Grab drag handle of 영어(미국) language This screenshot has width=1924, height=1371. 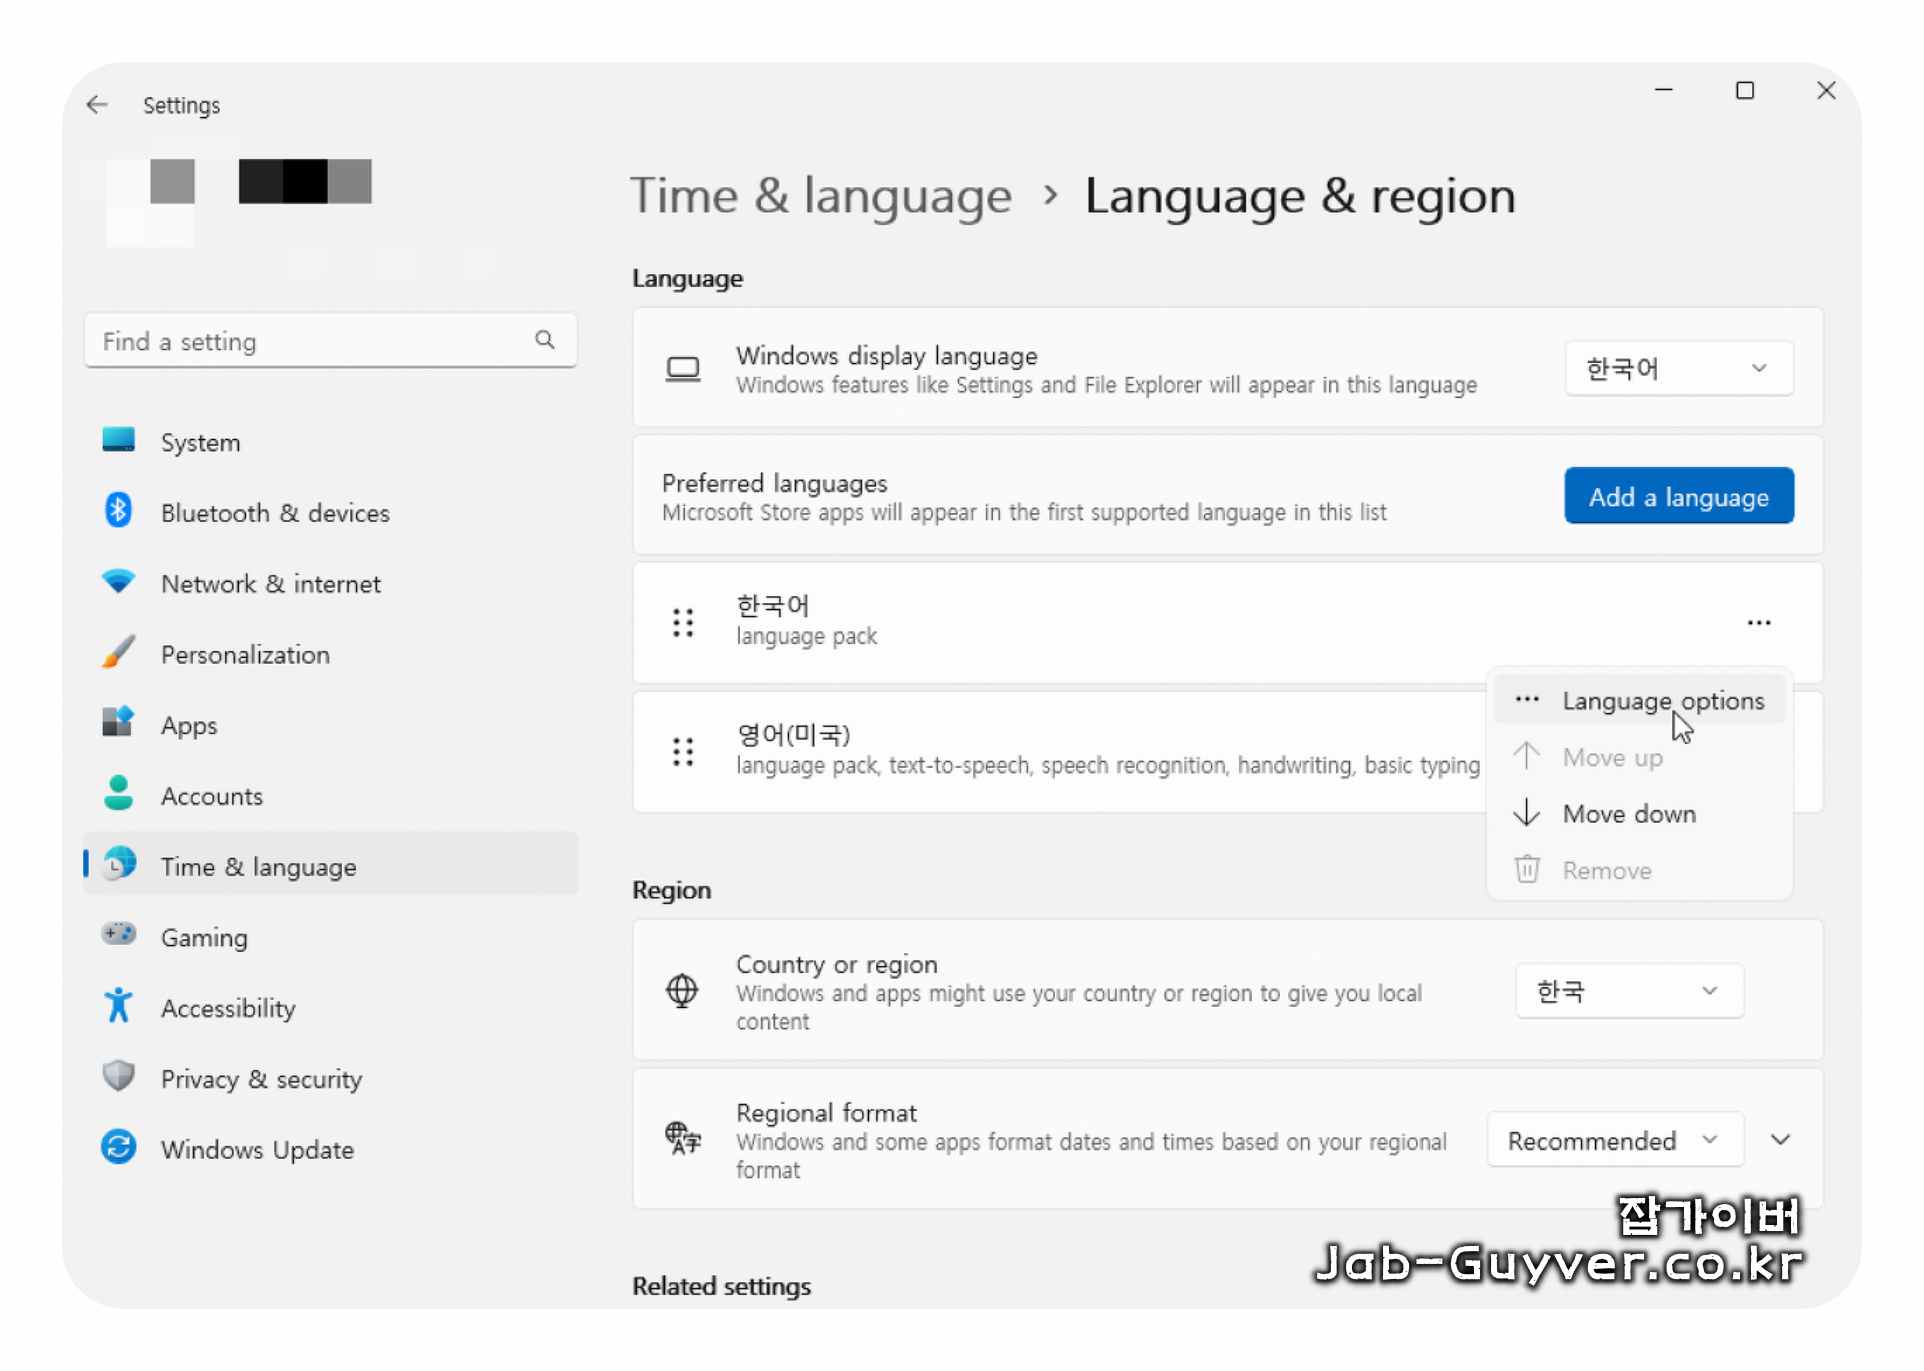point(683,751)
